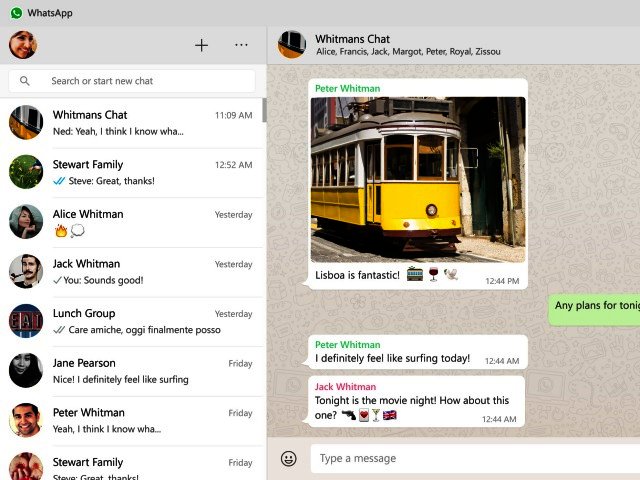Open the Jack Whitman chat
Viewport: 640px width, 480px height.
point(133,272)
